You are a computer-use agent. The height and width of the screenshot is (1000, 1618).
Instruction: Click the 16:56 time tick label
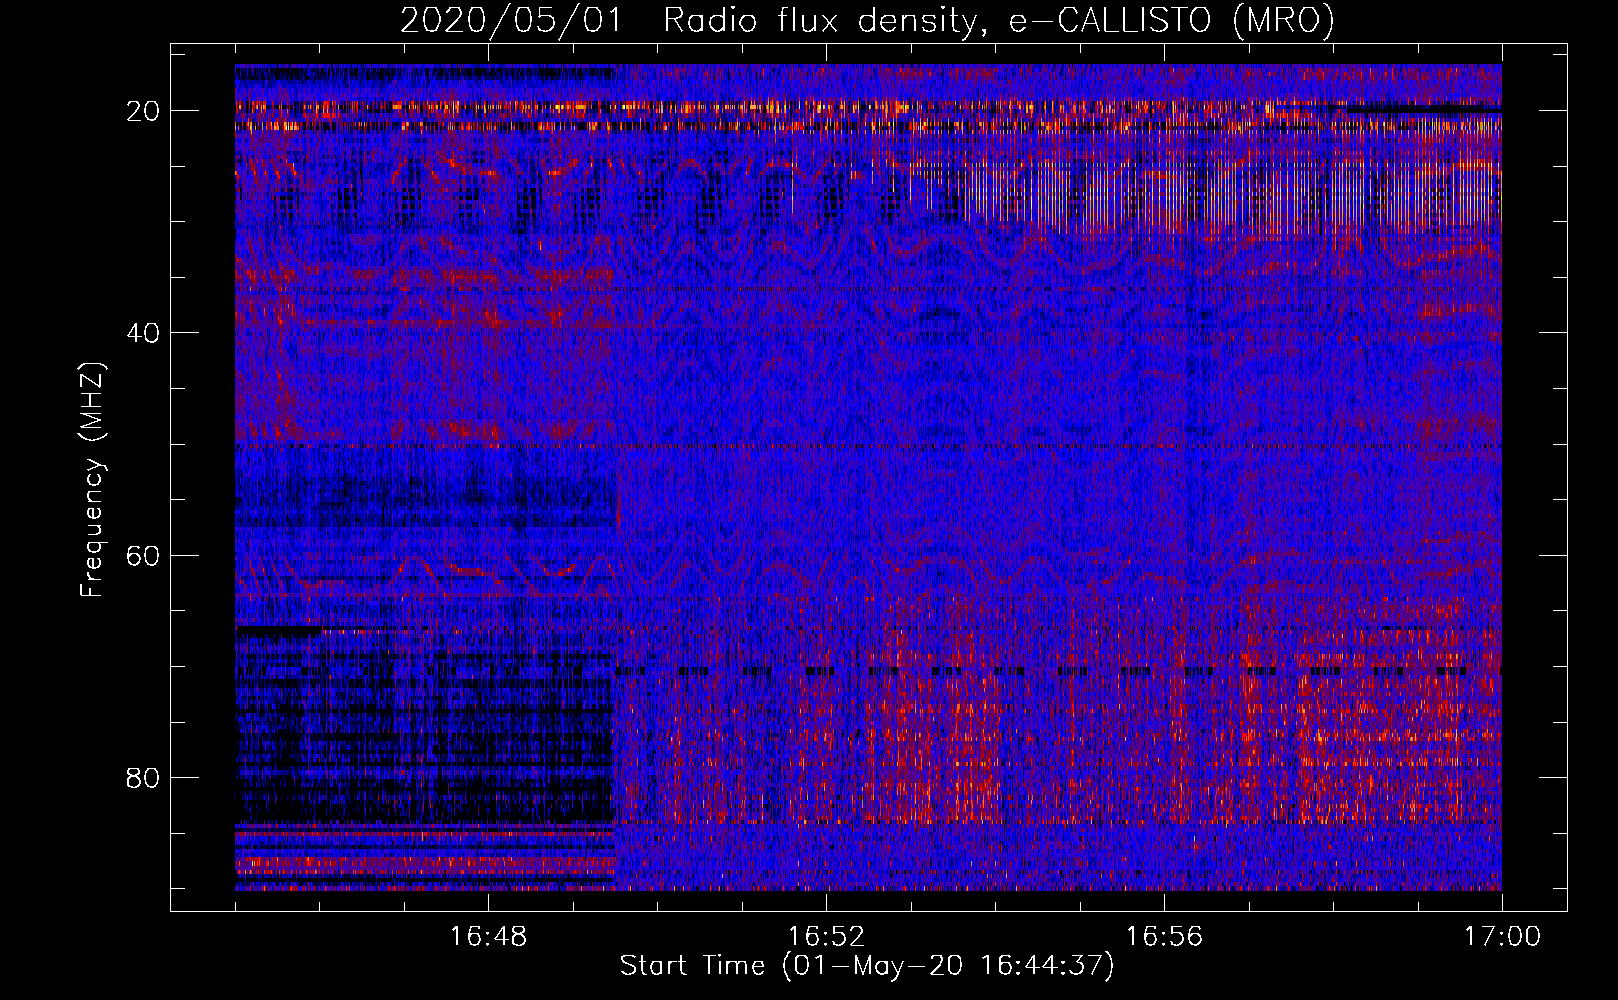click(1164, 937)
